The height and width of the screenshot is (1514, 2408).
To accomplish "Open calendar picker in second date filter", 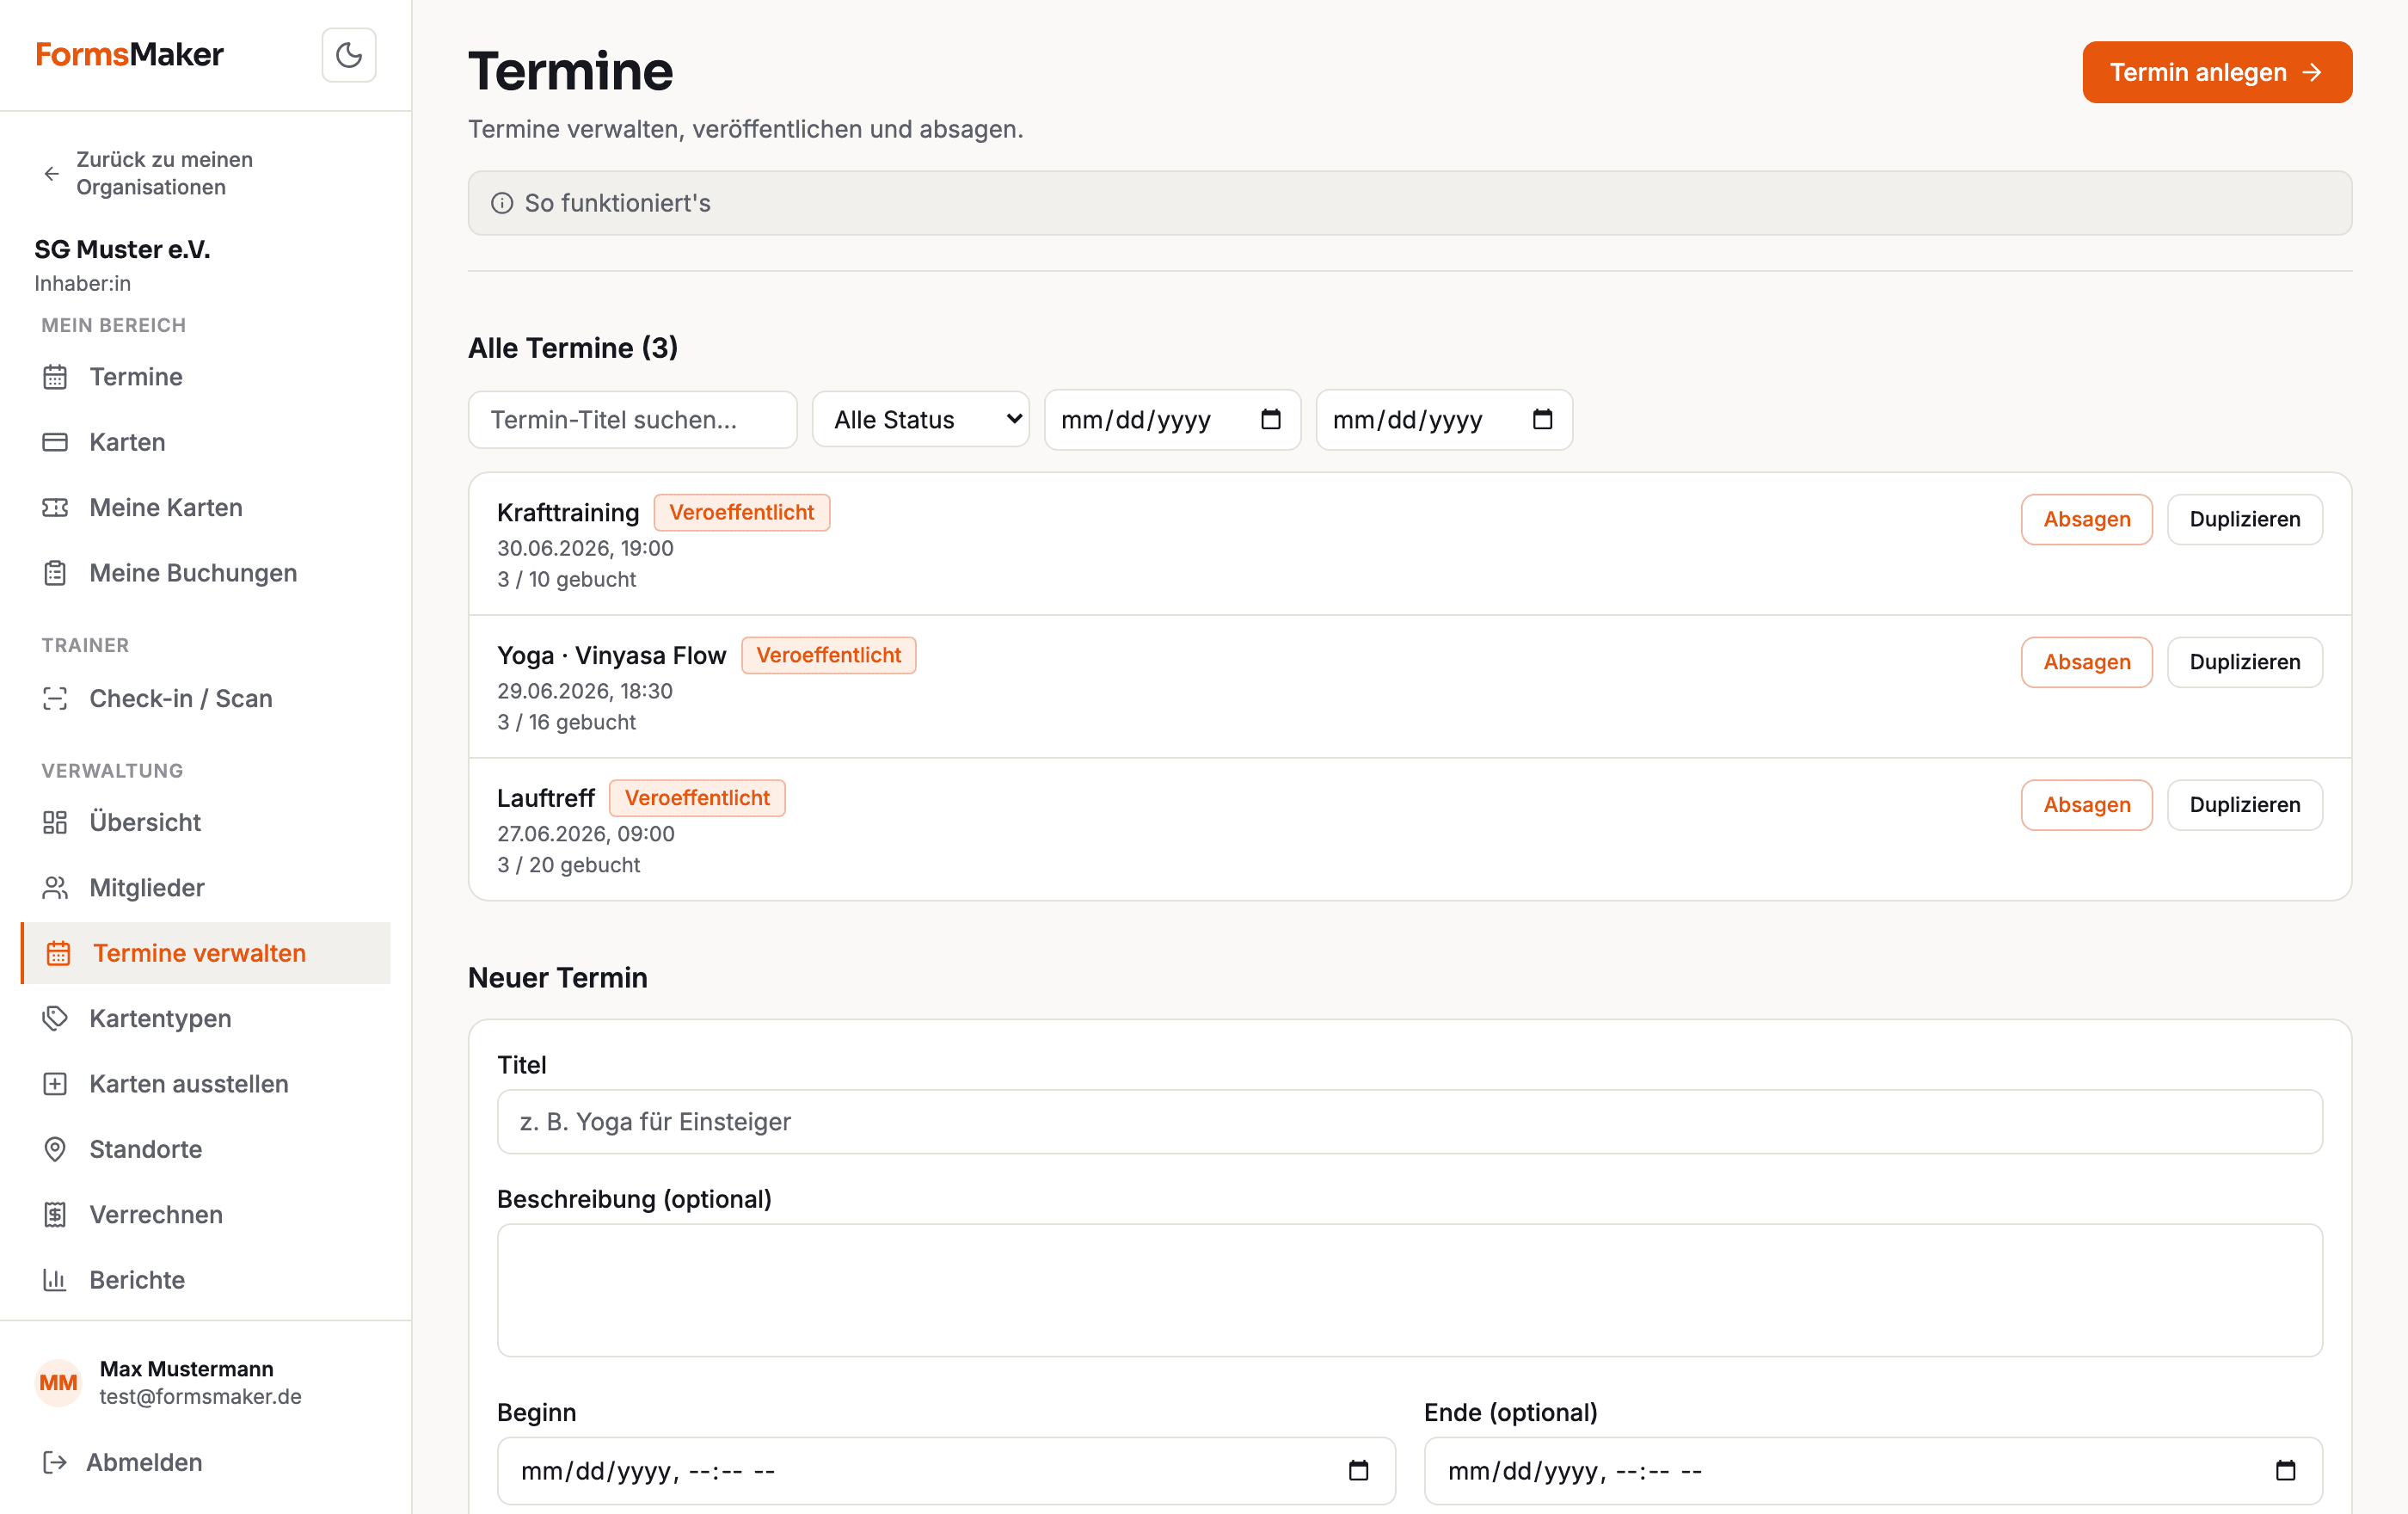I will point(1542,420).
